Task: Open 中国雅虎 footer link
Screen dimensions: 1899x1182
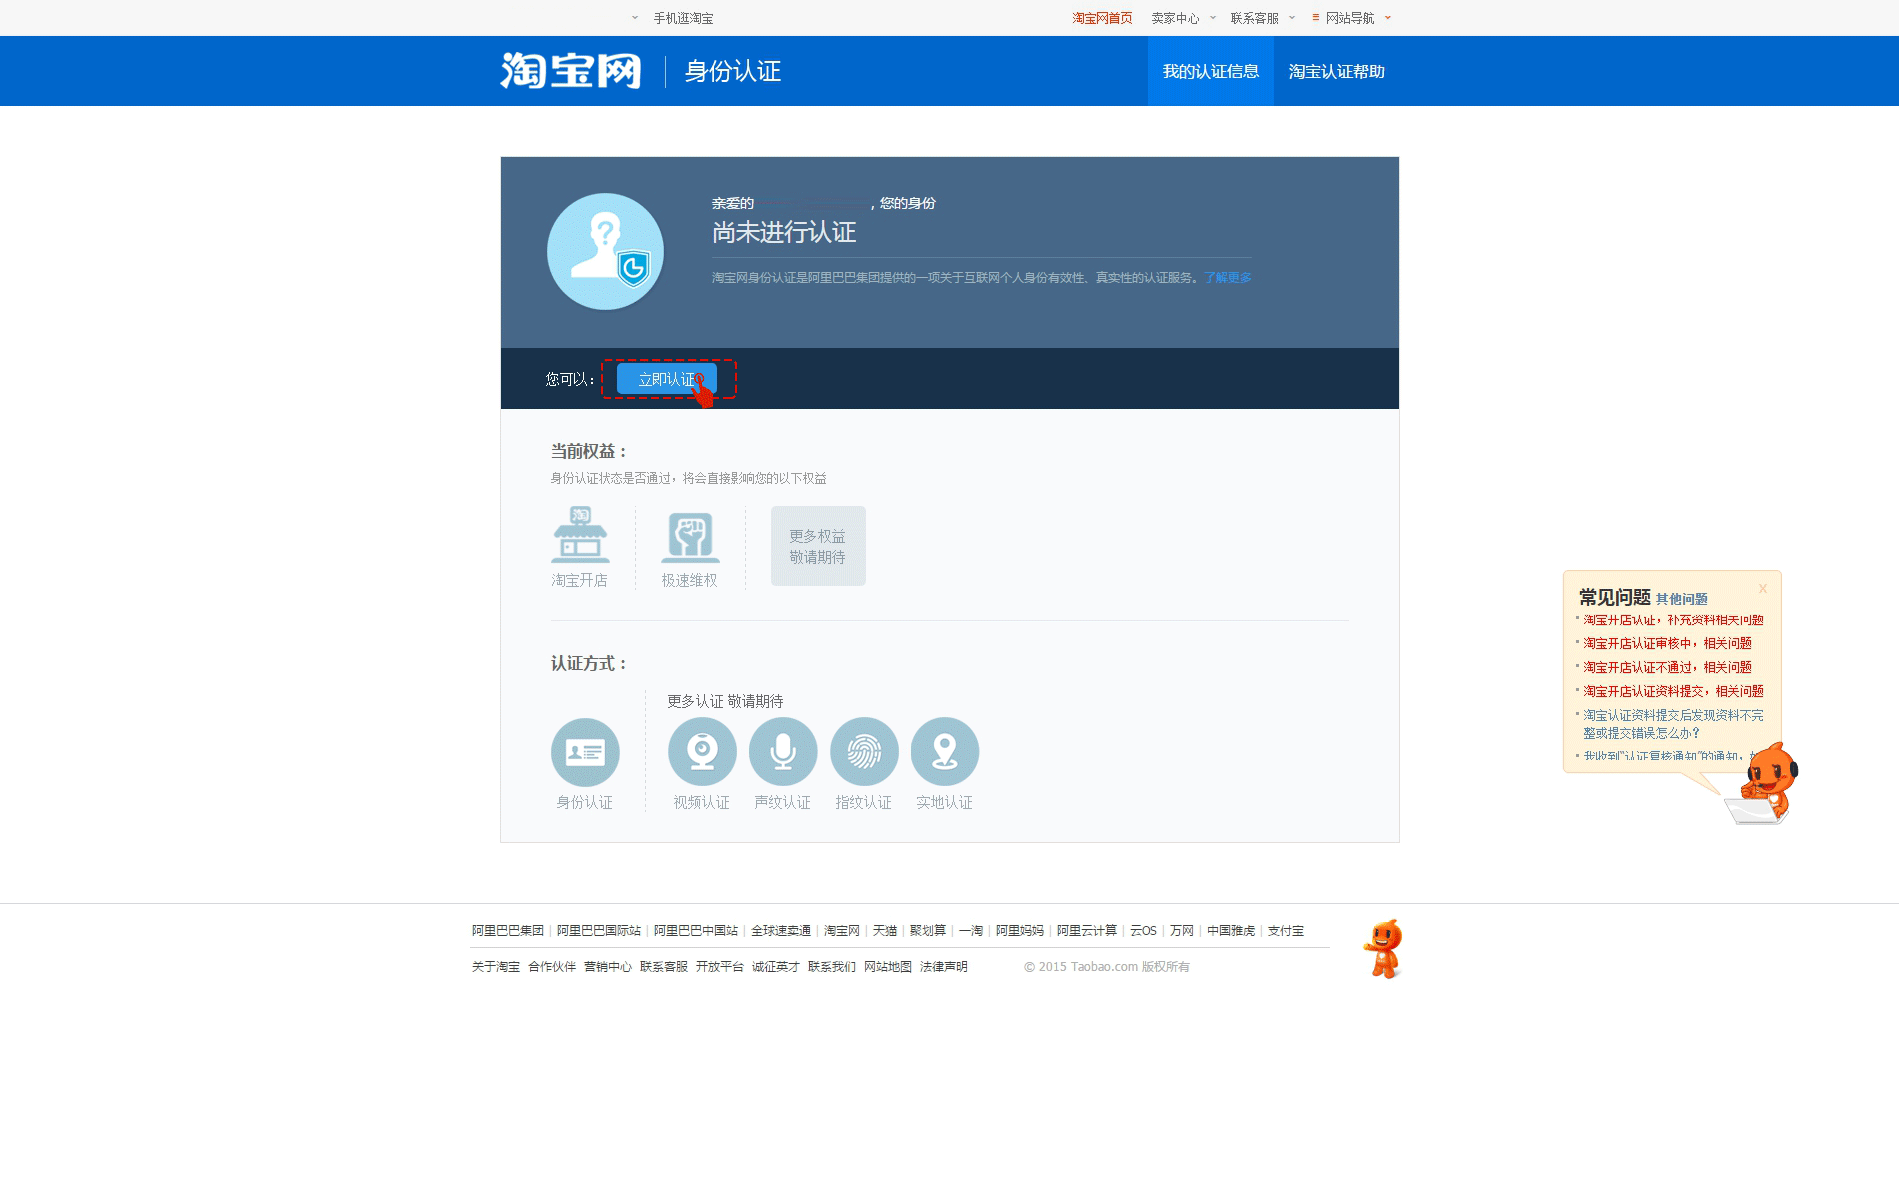Action: (1231, 930)
